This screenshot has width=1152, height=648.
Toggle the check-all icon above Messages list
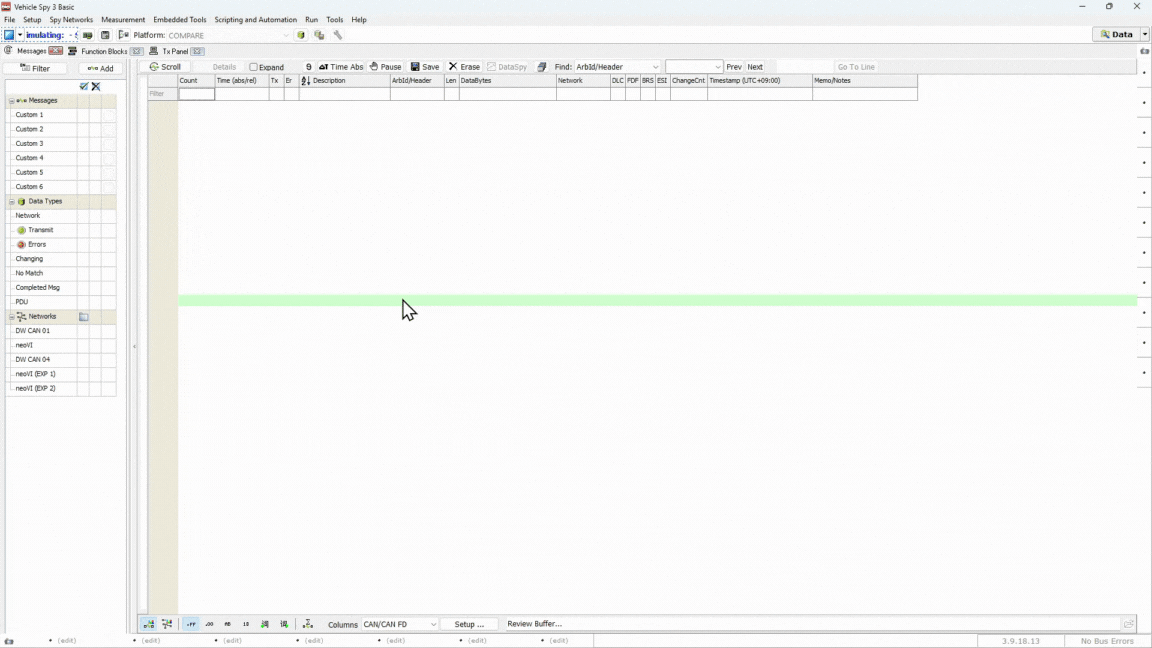pyautogui.click(x=84, y=87)
